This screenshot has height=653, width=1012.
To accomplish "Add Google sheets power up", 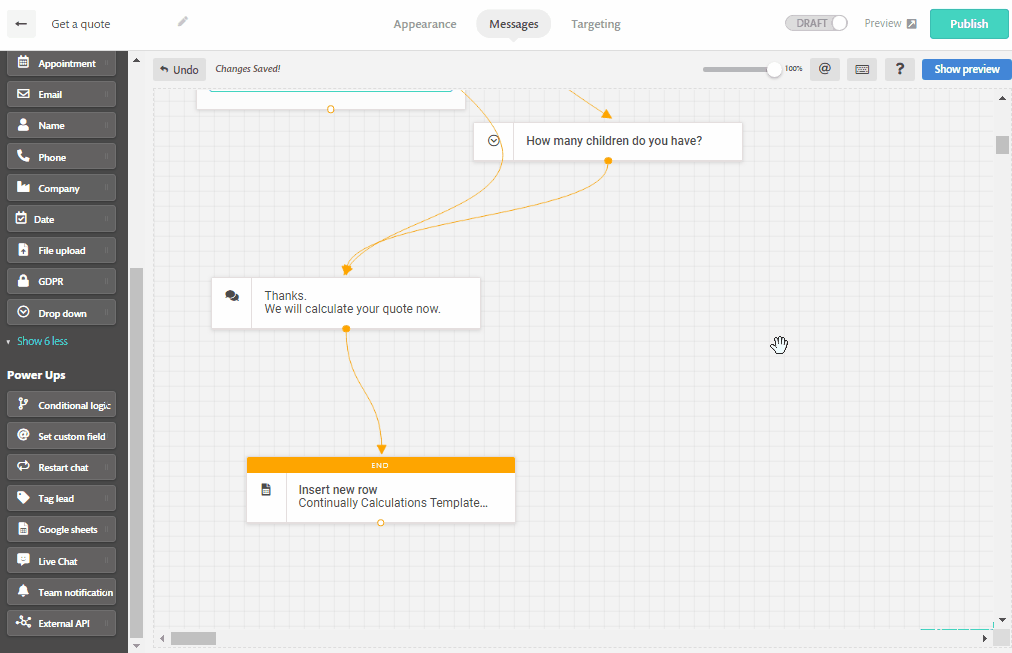I will [x=61, y=529].
